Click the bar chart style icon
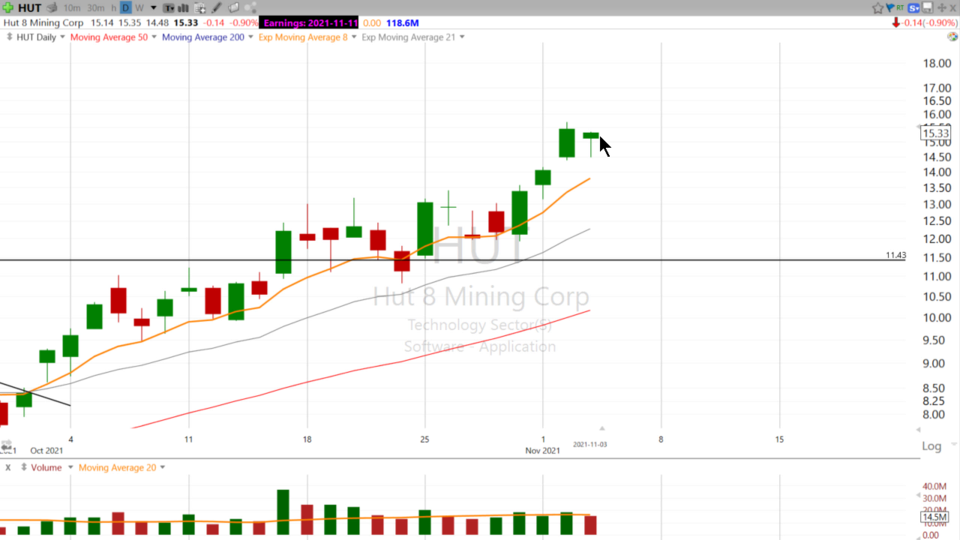The image size is (960, 540). (182, 8)
